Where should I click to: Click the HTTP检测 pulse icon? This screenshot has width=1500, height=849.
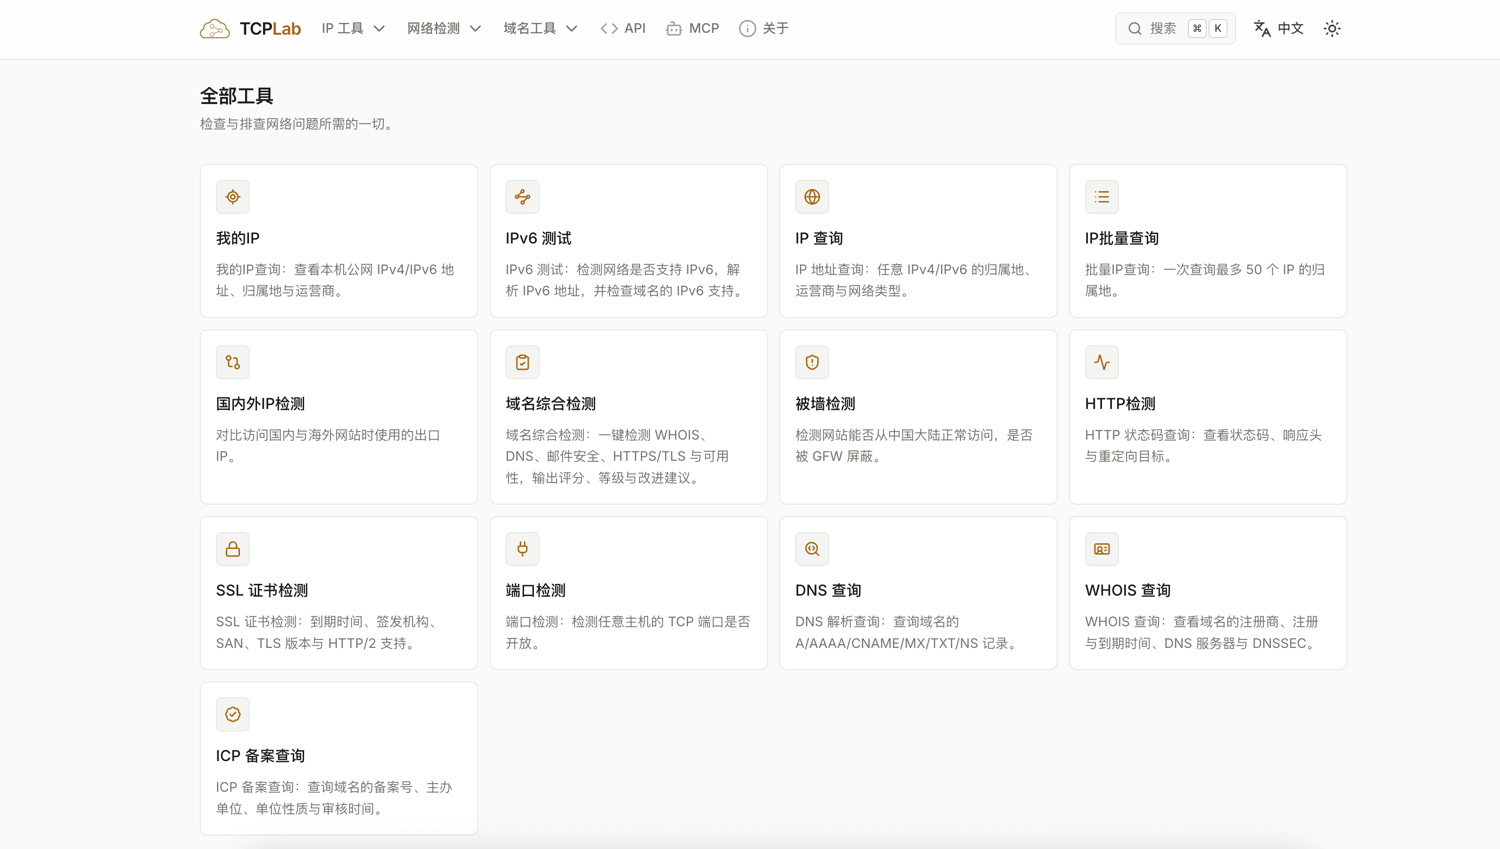[1102, 362]
